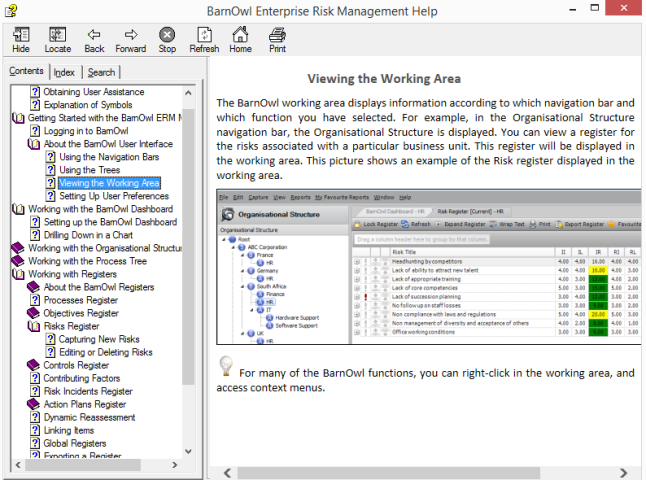The height and width of the screenshot is (480, 646).
Task: Expand the Objectives Register book
Action: [33, 313]
